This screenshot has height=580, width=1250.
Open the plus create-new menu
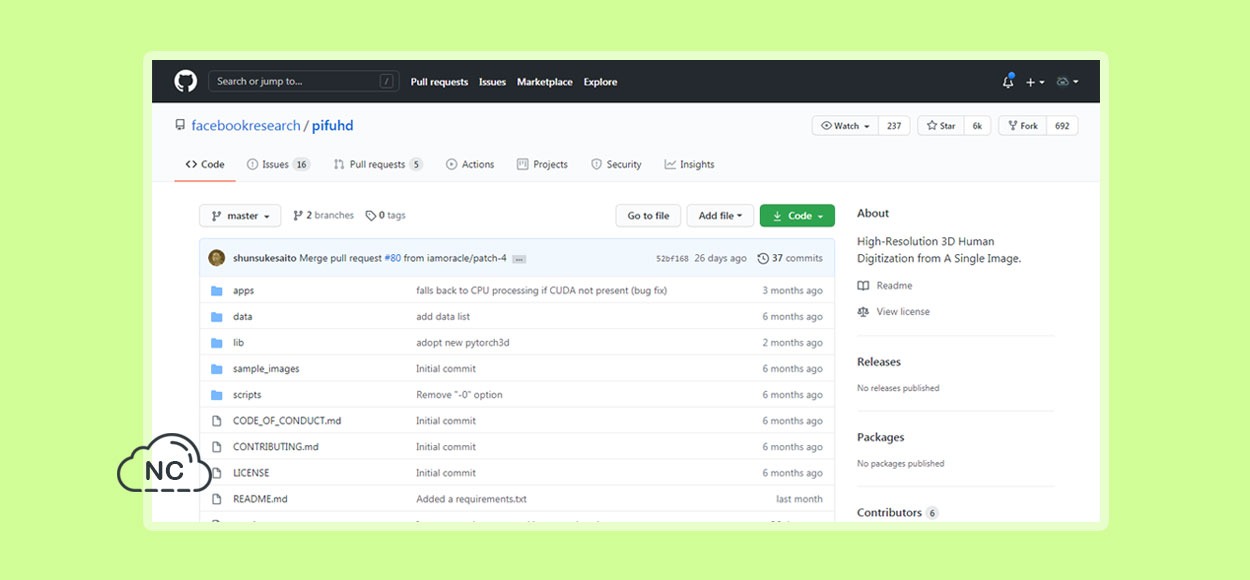tap(1035, 82)
